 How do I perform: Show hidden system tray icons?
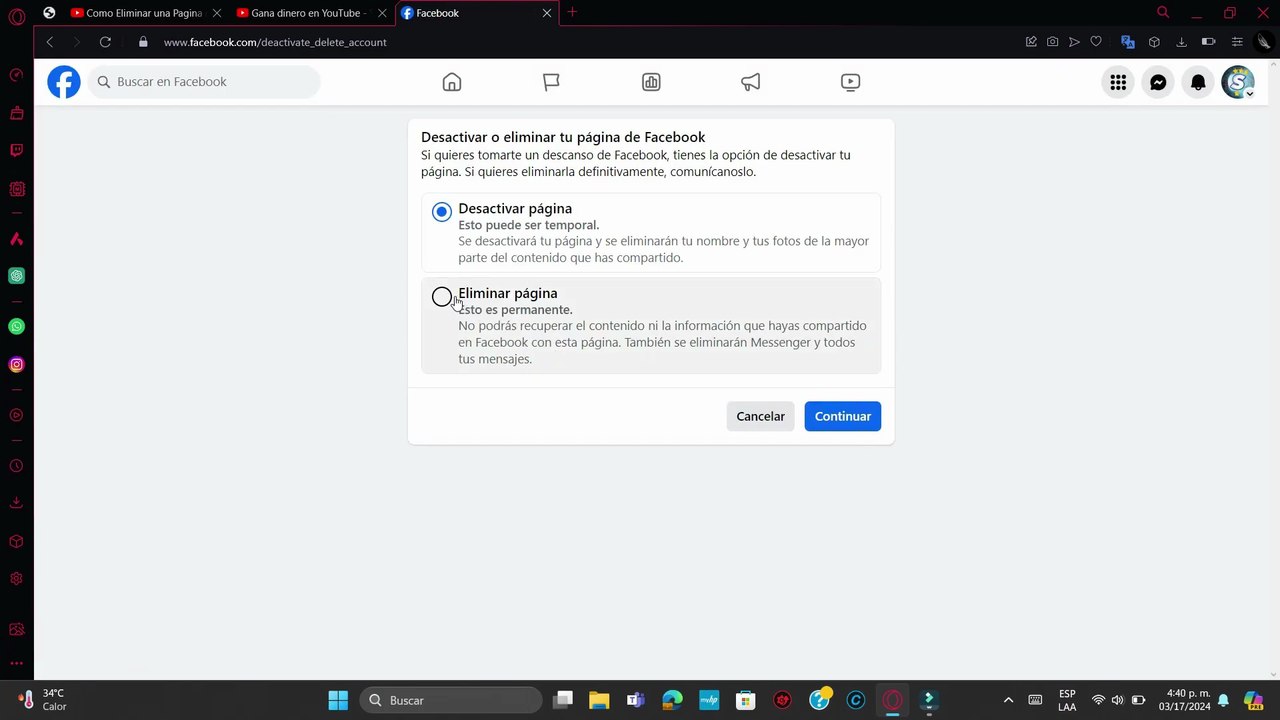tap(1008, 700)
